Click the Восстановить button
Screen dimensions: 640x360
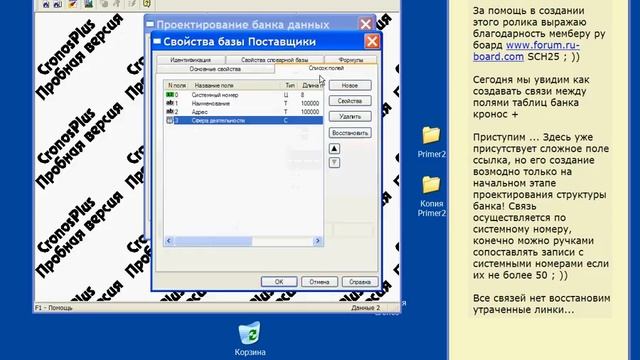(x=350, y=133)
